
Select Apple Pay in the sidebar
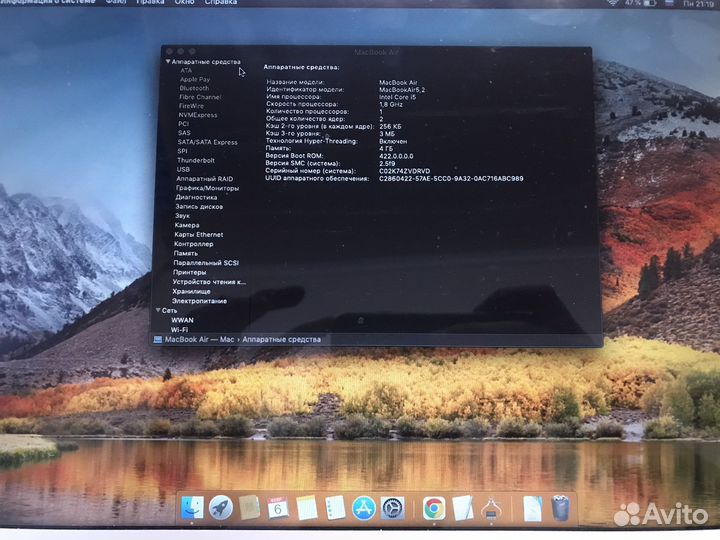coord(195,79)
